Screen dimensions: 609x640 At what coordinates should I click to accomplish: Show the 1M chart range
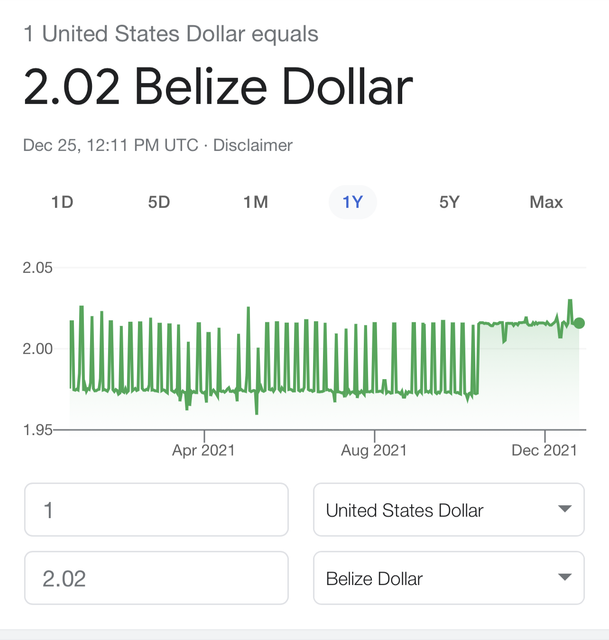coord(256,202)
